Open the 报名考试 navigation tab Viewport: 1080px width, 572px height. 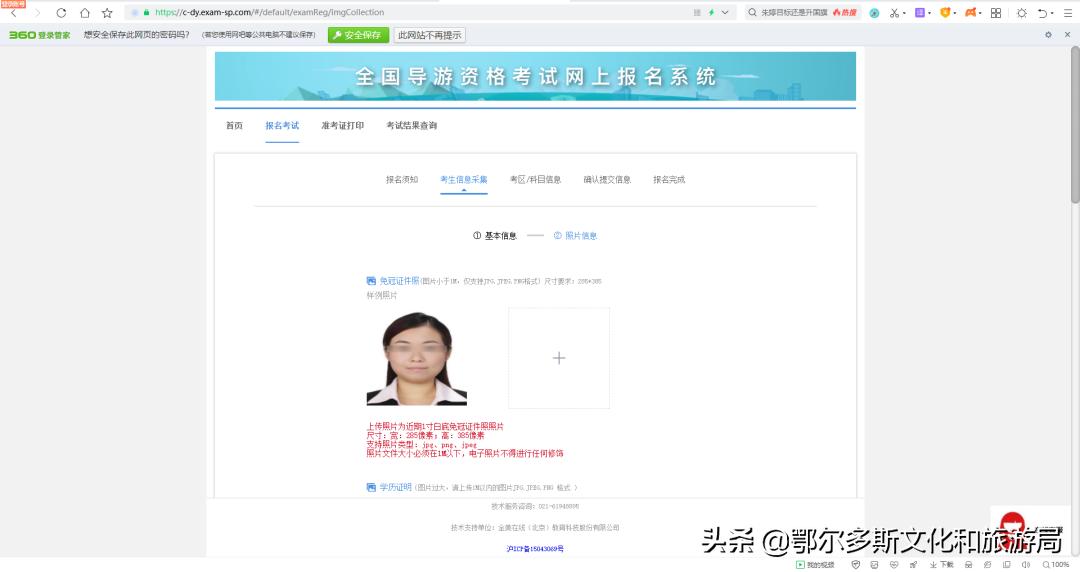coord(282,125)
